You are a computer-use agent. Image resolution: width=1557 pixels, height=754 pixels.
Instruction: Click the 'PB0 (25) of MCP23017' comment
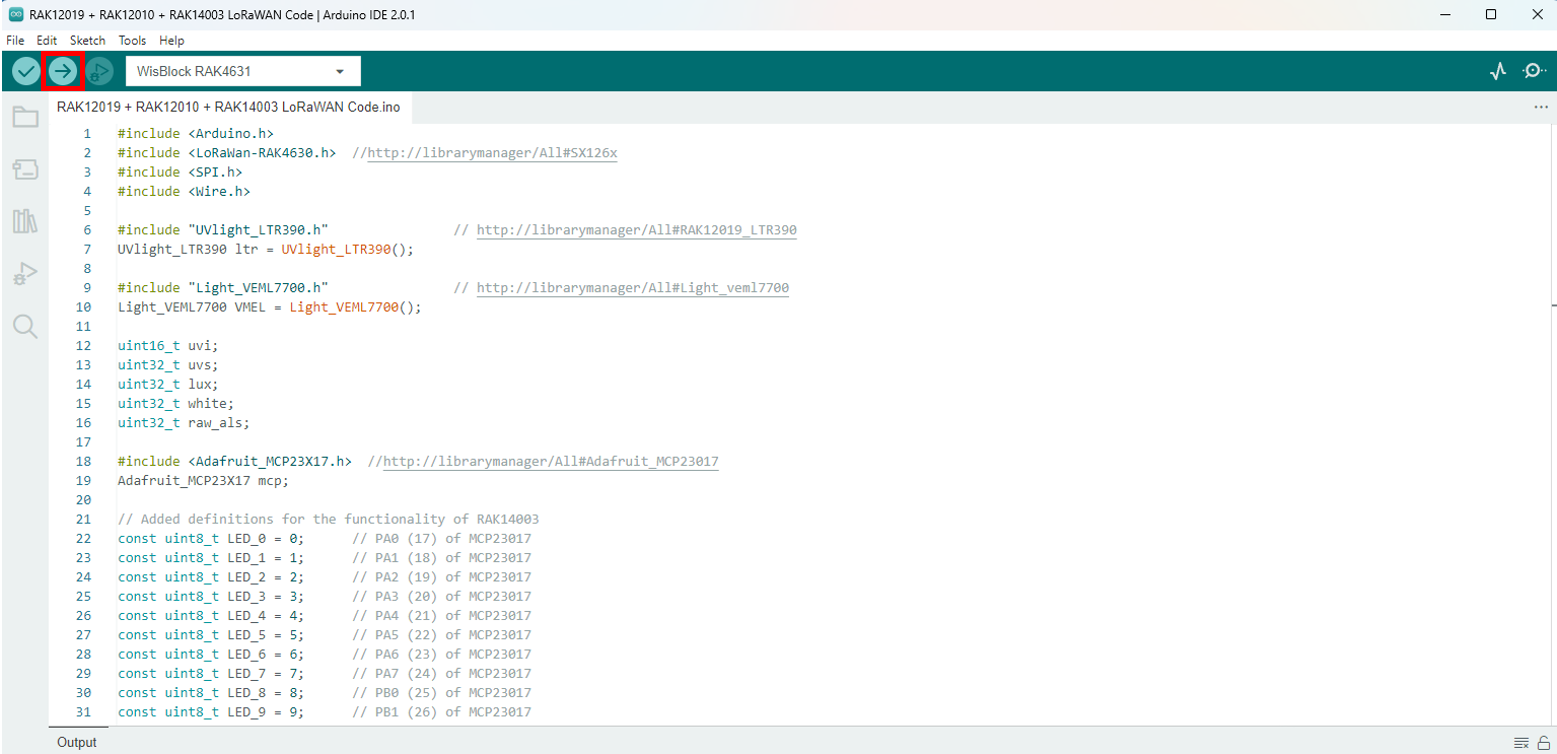[x=441, y=692]
